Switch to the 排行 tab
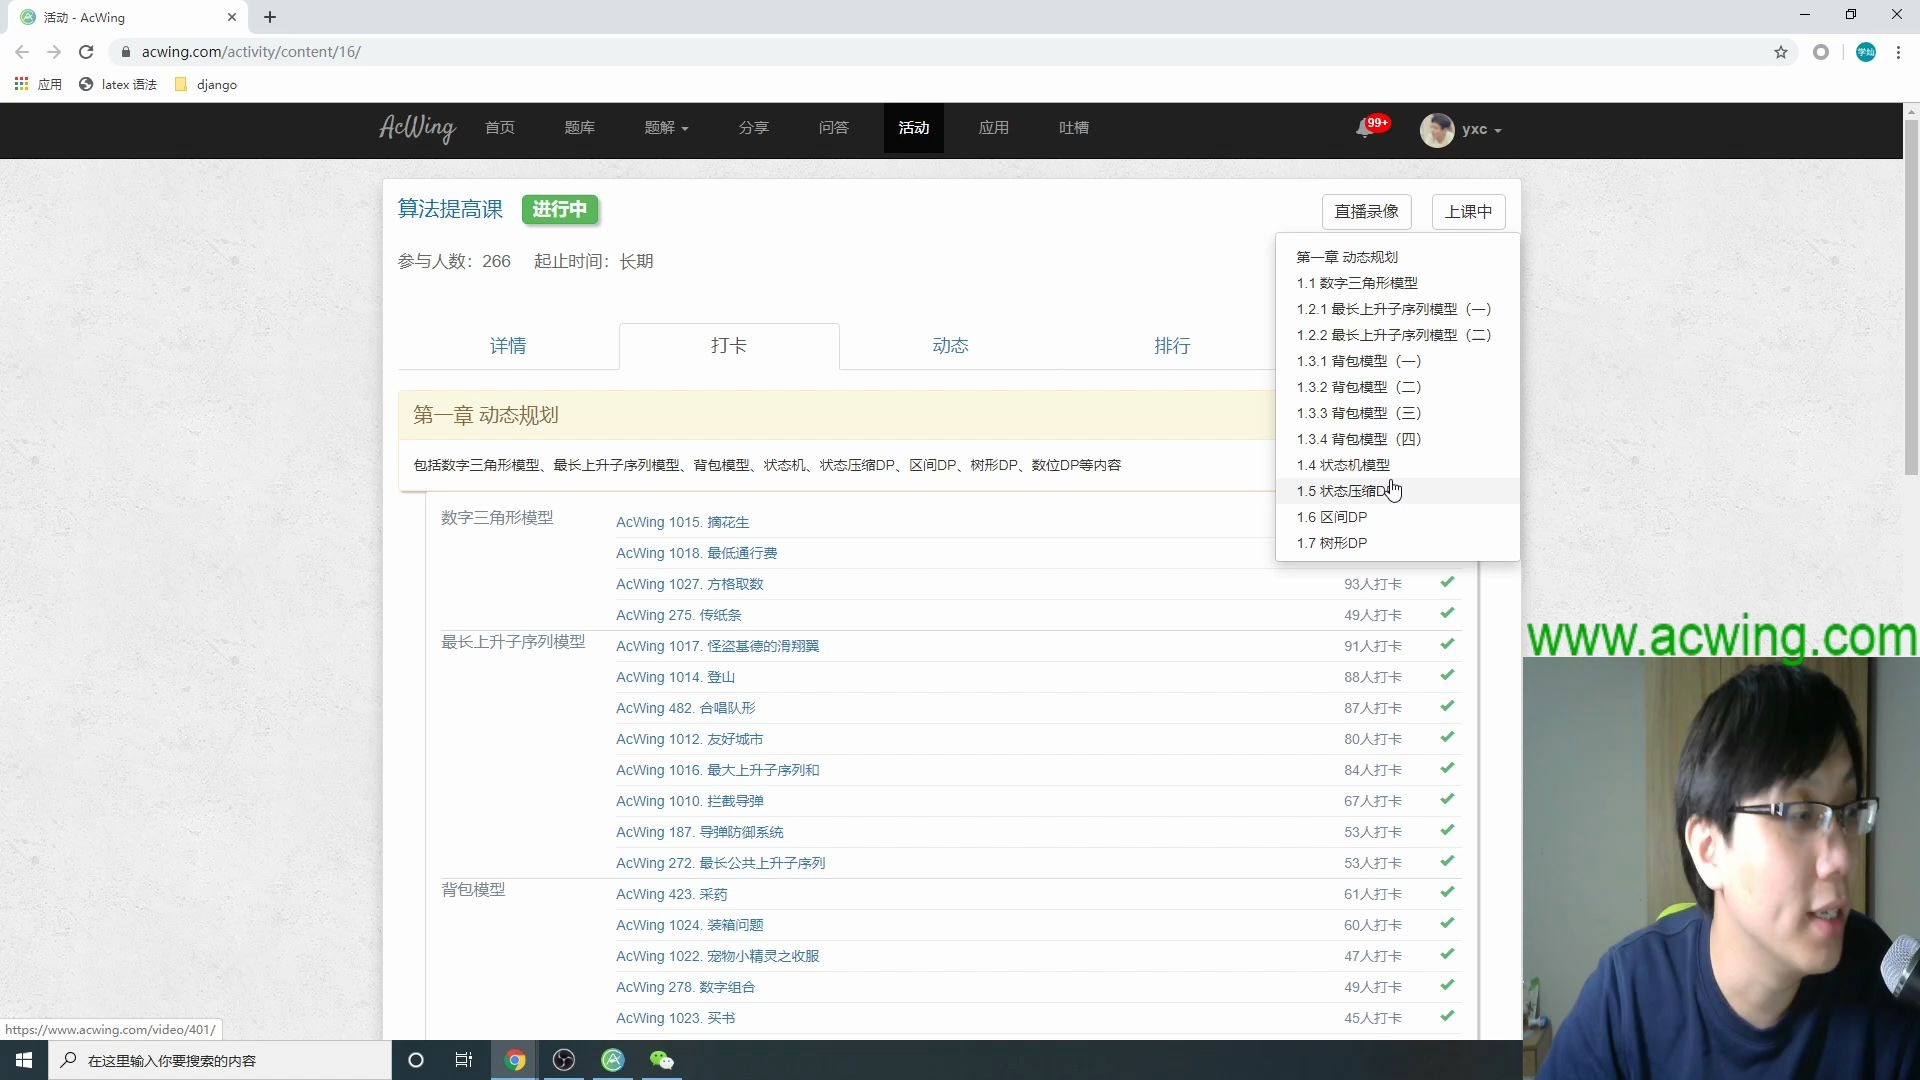 pos(1172,345)
